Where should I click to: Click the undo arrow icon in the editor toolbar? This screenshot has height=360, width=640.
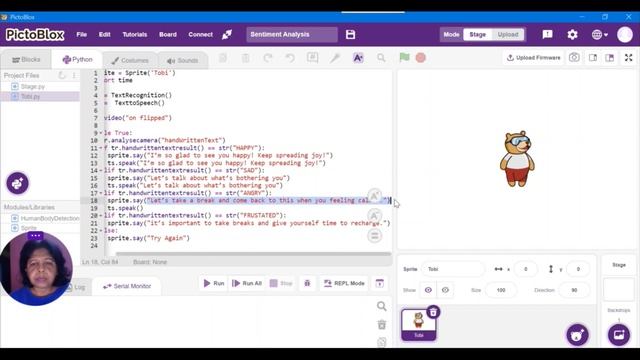[290, 58]
